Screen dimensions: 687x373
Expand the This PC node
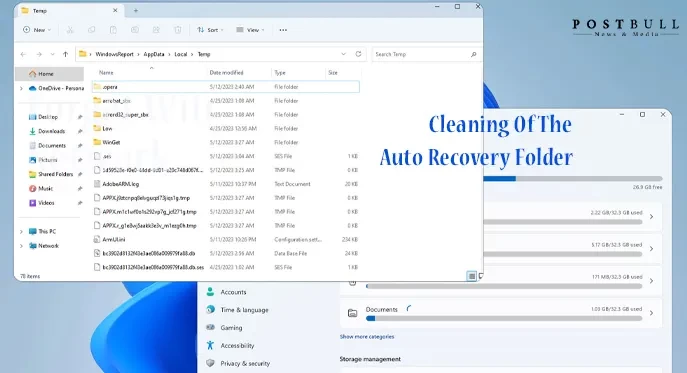(21, 231)
